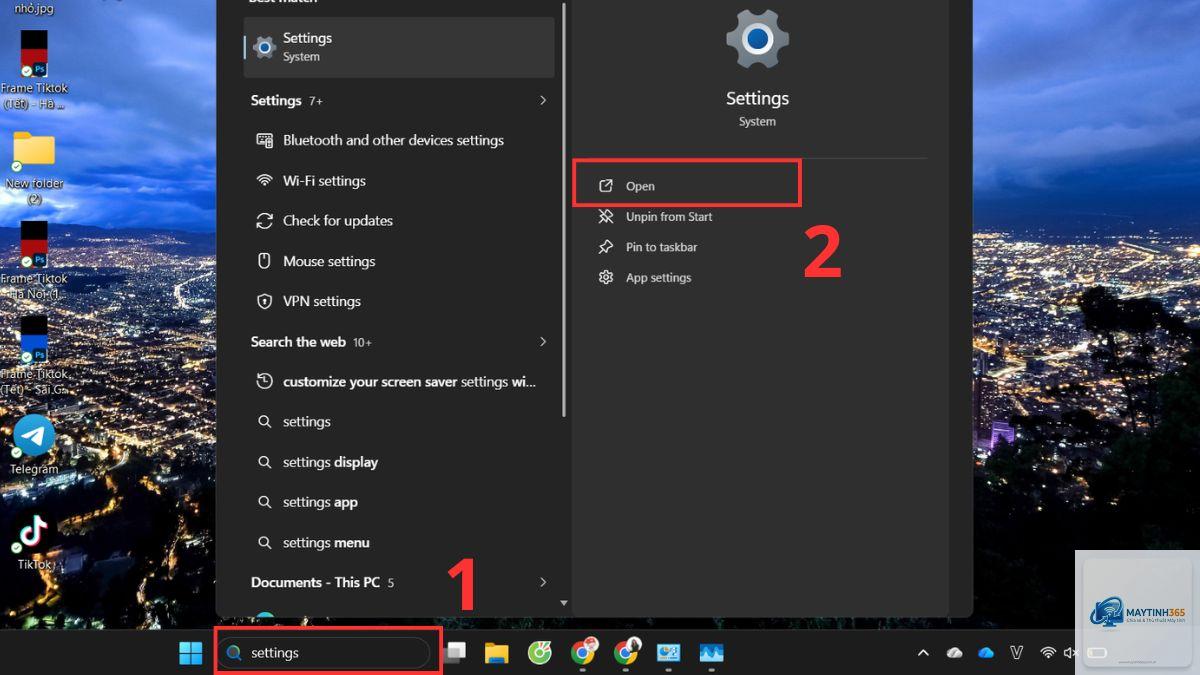Click the search results vertical scrollbar
This screenshot has width=1200, height=675.
pos(564,208)
